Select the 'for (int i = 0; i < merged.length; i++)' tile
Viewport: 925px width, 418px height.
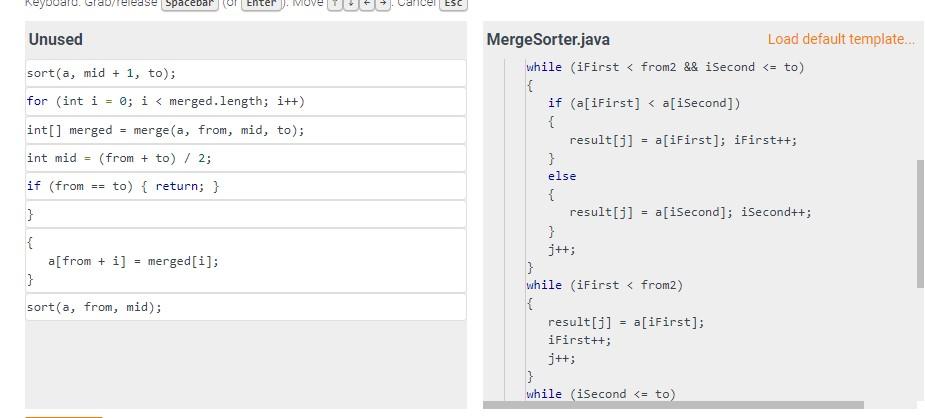pyautogui.click(x=245, y=101)
